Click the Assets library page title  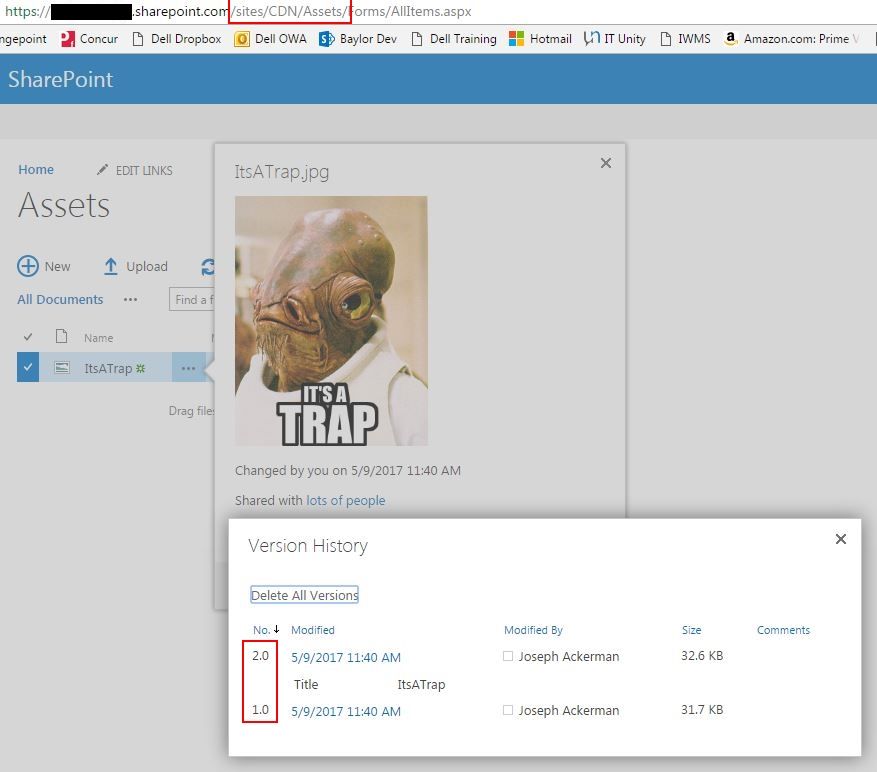[64, 205]
